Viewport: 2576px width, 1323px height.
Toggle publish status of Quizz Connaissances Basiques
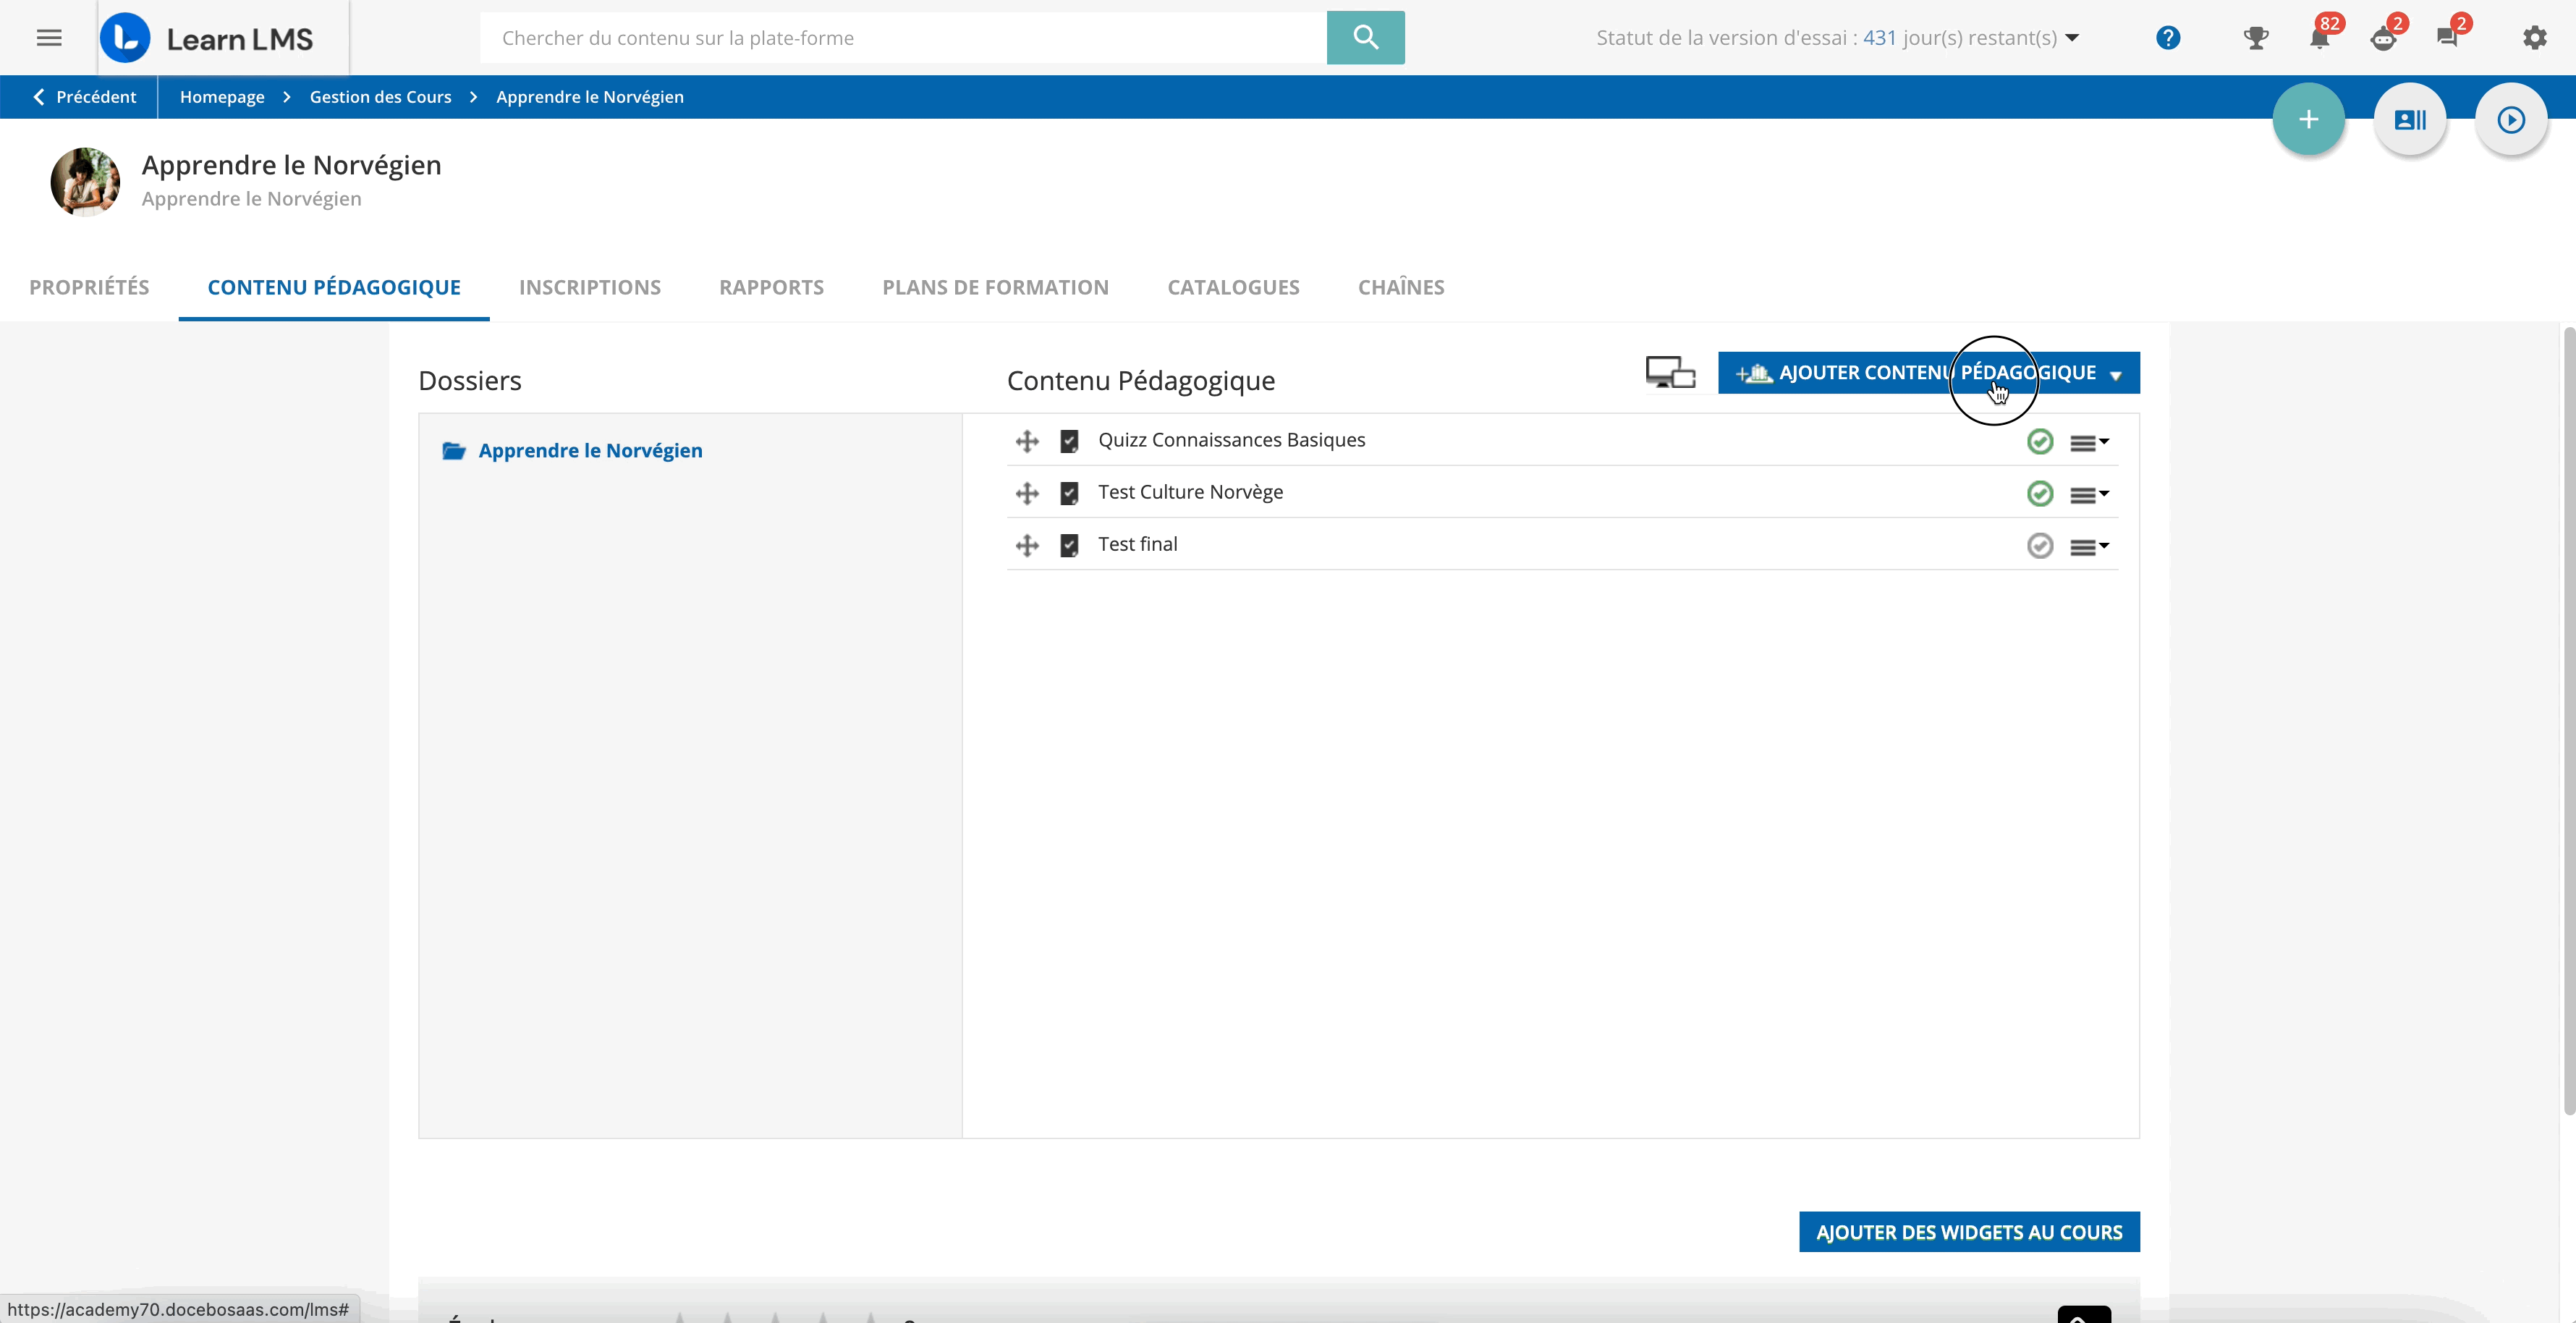(x=2040, y=441)
